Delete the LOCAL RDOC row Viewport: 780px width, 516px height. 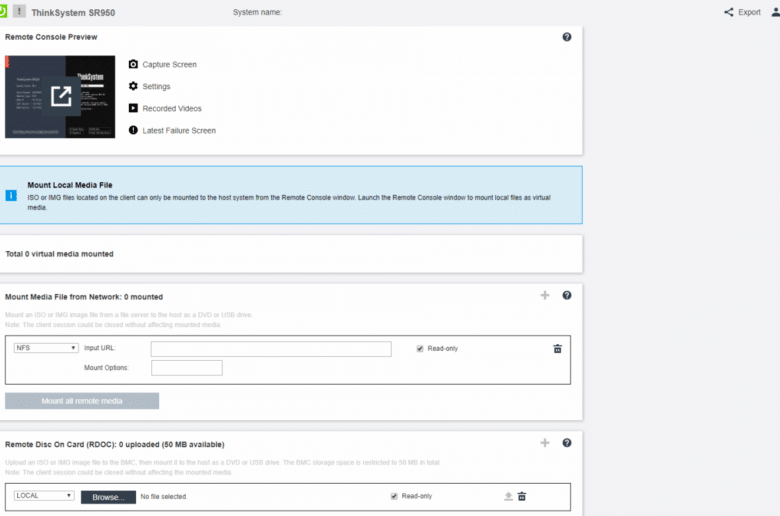click(x=522, y=496)
